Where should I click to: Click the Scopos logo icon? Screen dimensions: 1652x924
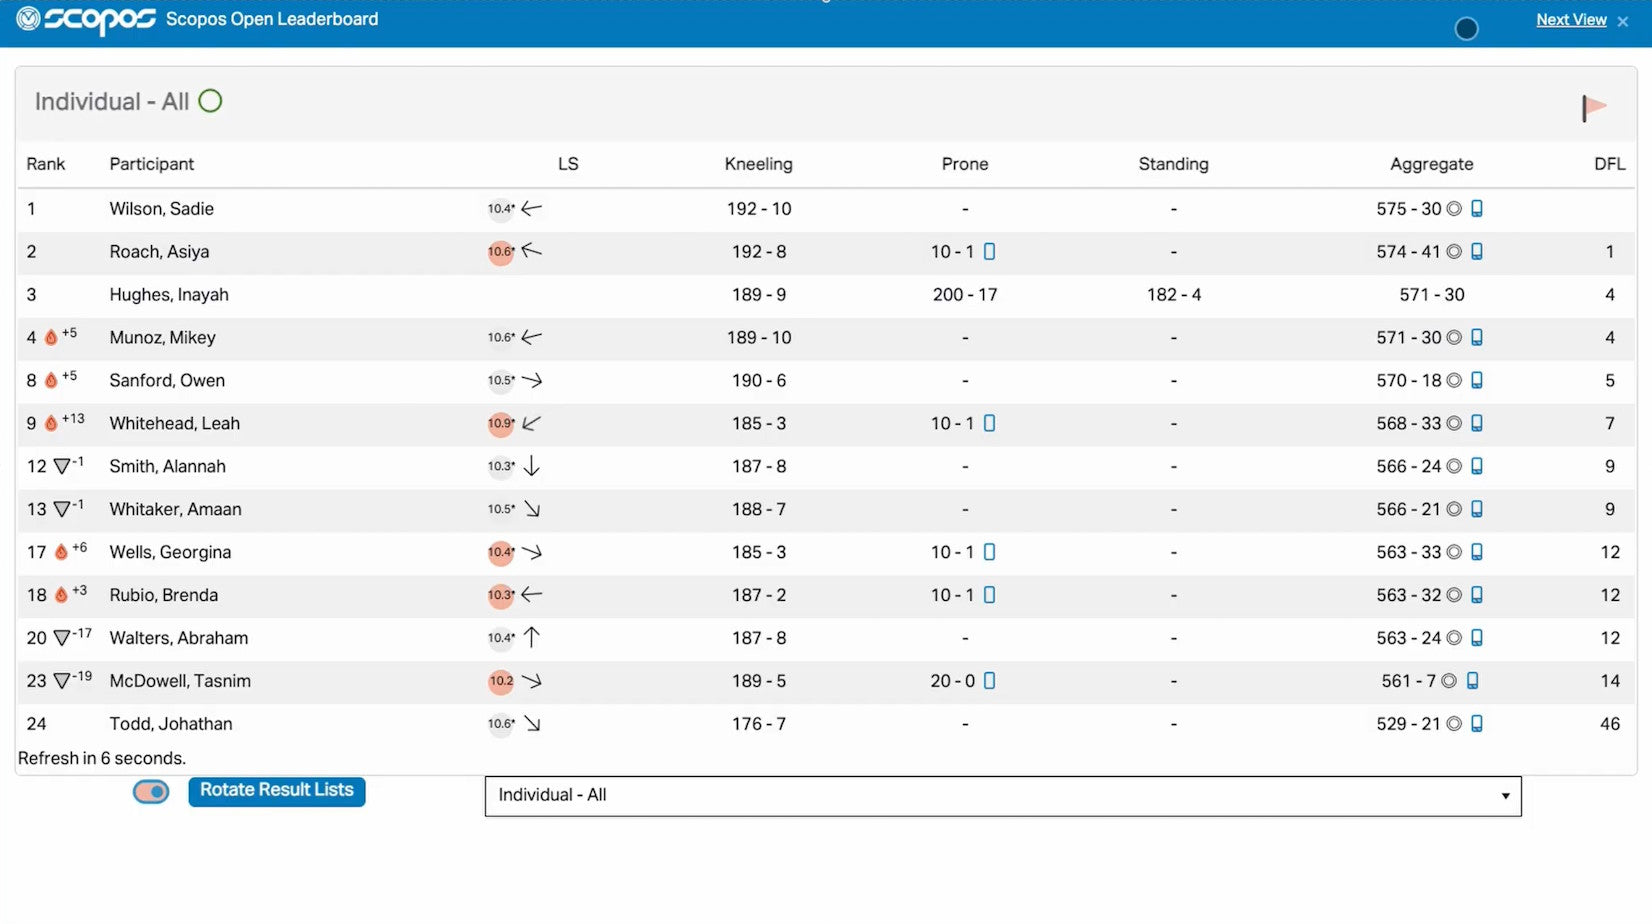click(x=28, y=19)
